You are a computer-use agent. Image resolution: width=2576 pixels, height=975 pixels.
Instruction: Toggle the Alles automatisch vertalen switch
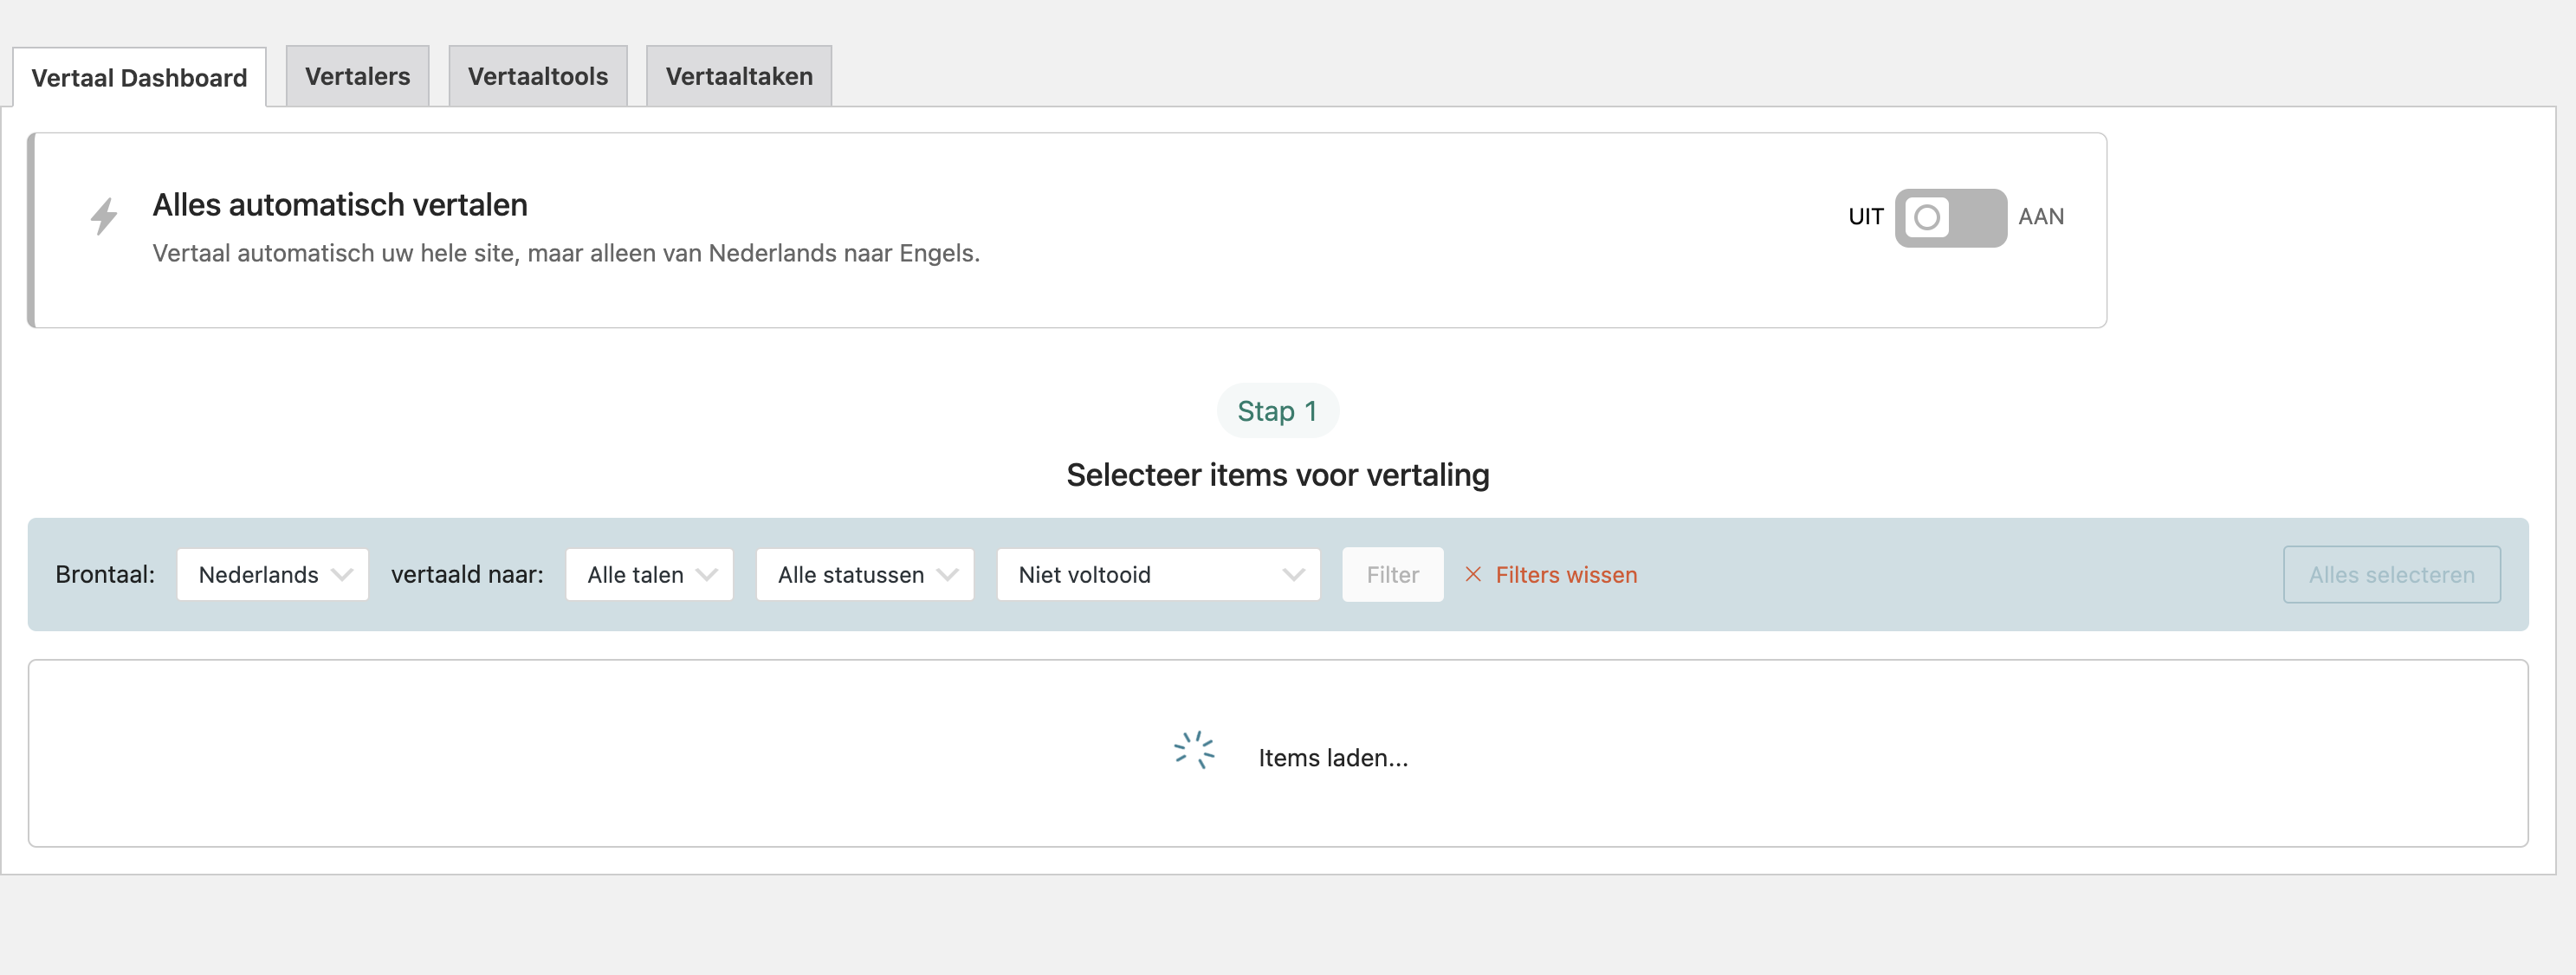click(1950, 217)
